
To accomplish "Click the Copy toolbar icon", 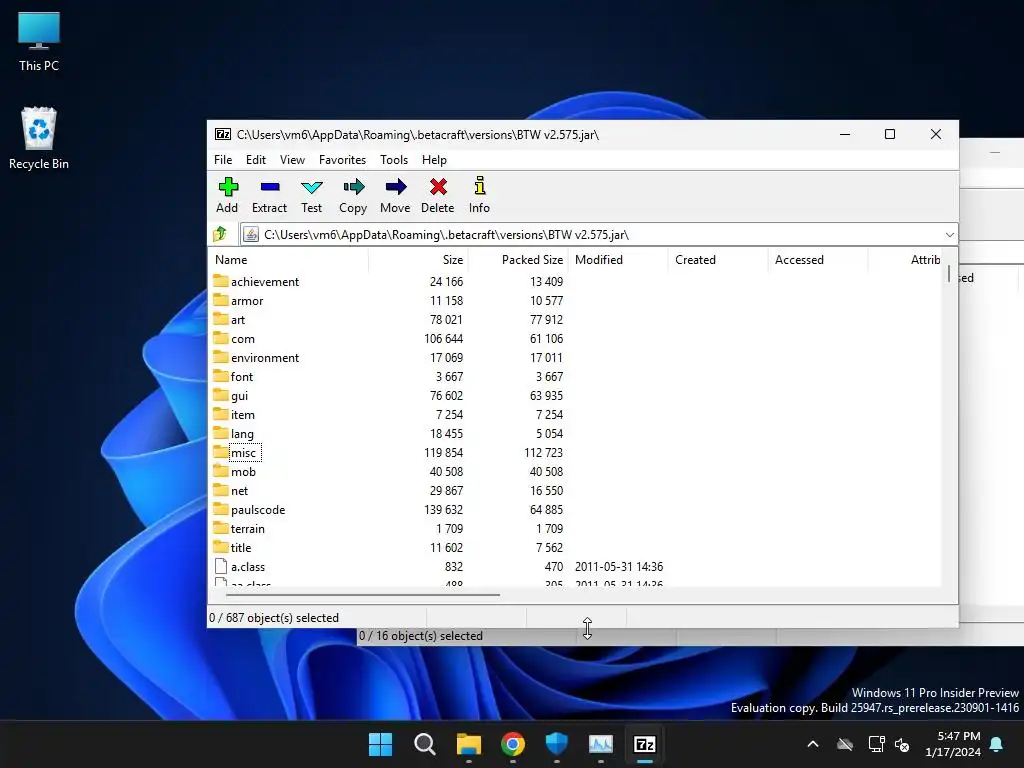I will (353, 194).
